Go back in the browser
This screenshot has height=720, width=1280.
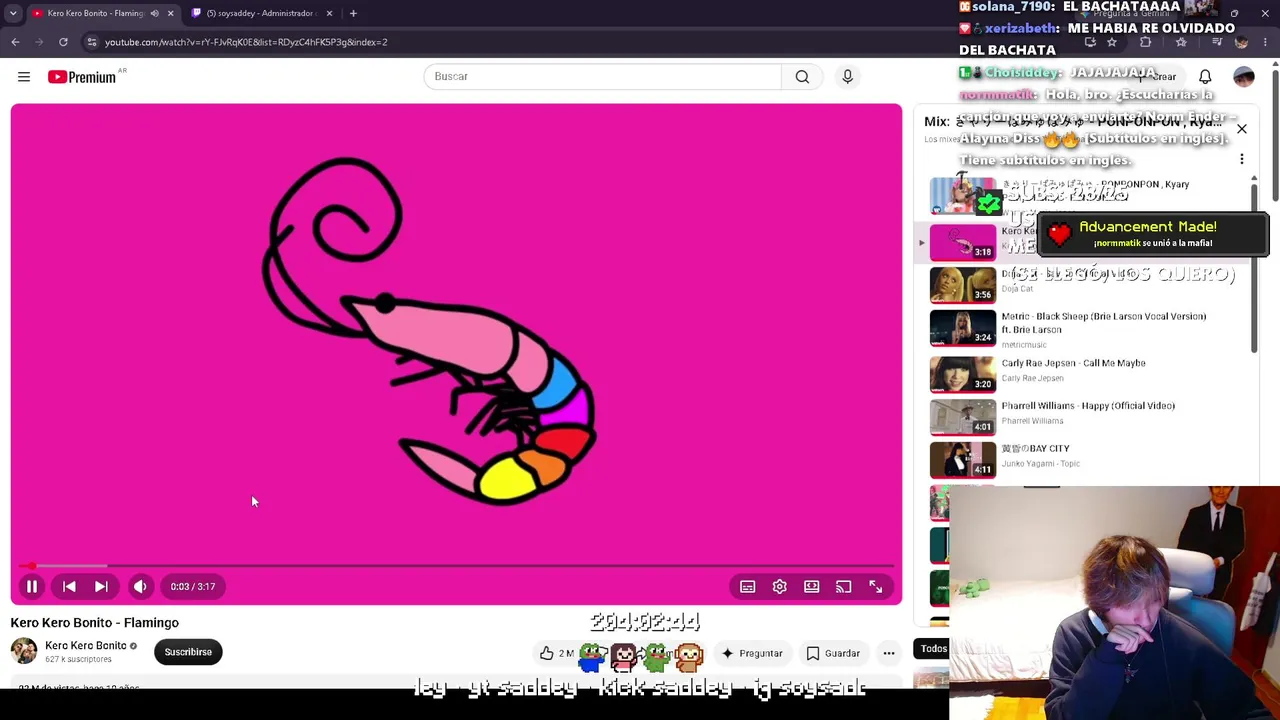point(15,42)
